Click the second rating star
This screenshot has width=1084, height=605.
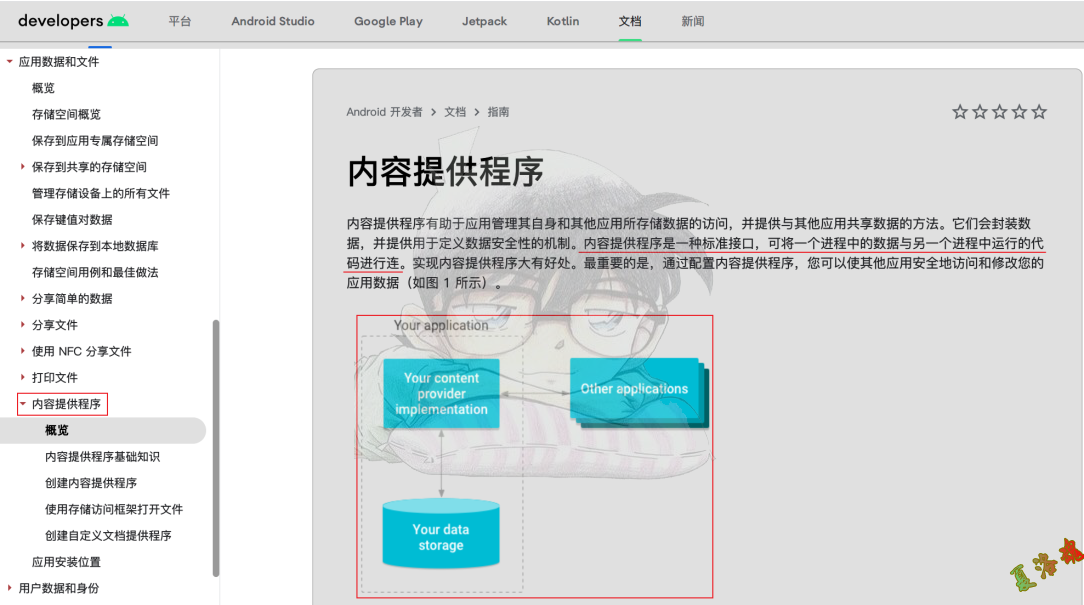[x=980, y=112]
